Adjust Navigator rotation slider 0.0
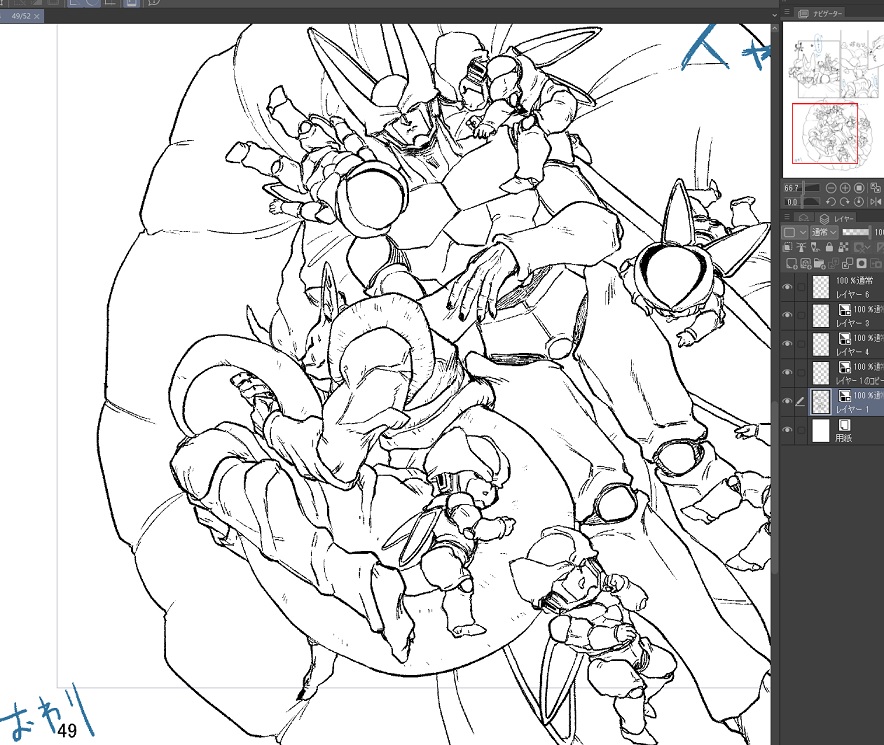The height and width of the screenshot is (745, 884). pyautogui.click(x=802, y=201)
